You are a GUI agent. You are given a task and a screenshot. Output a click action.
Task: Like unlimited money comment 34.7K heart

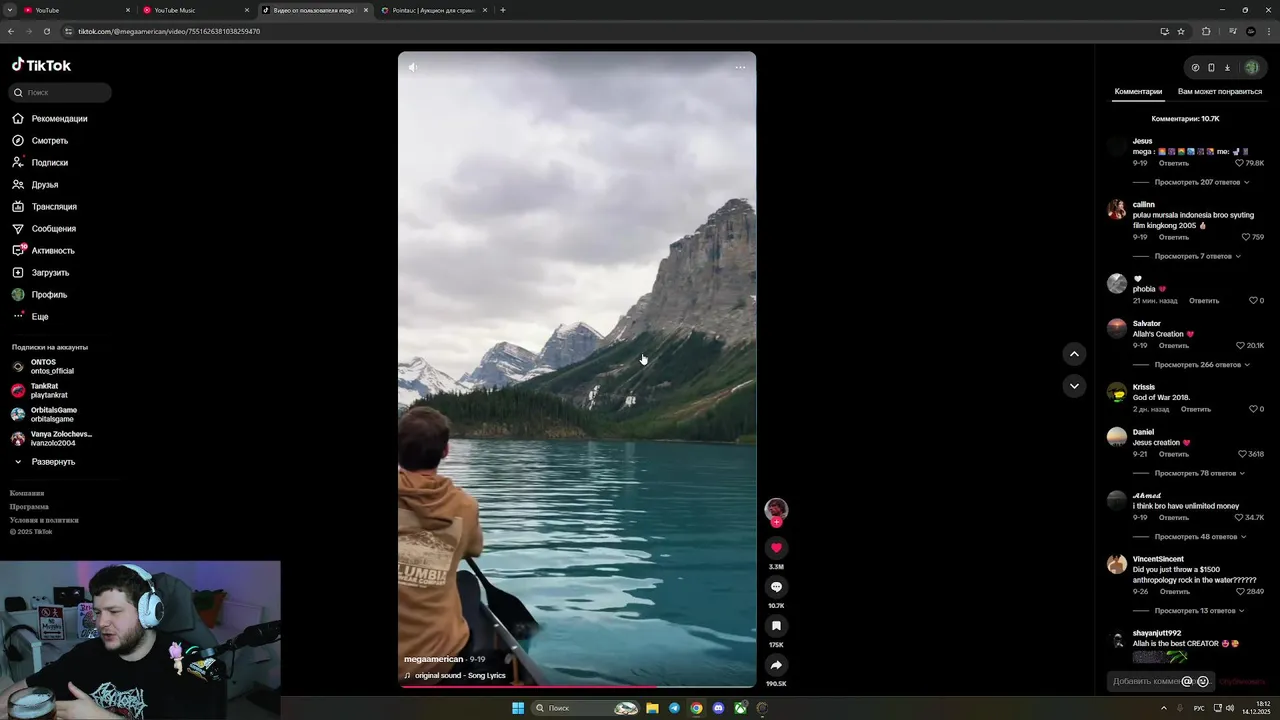tap(1240, 517)
